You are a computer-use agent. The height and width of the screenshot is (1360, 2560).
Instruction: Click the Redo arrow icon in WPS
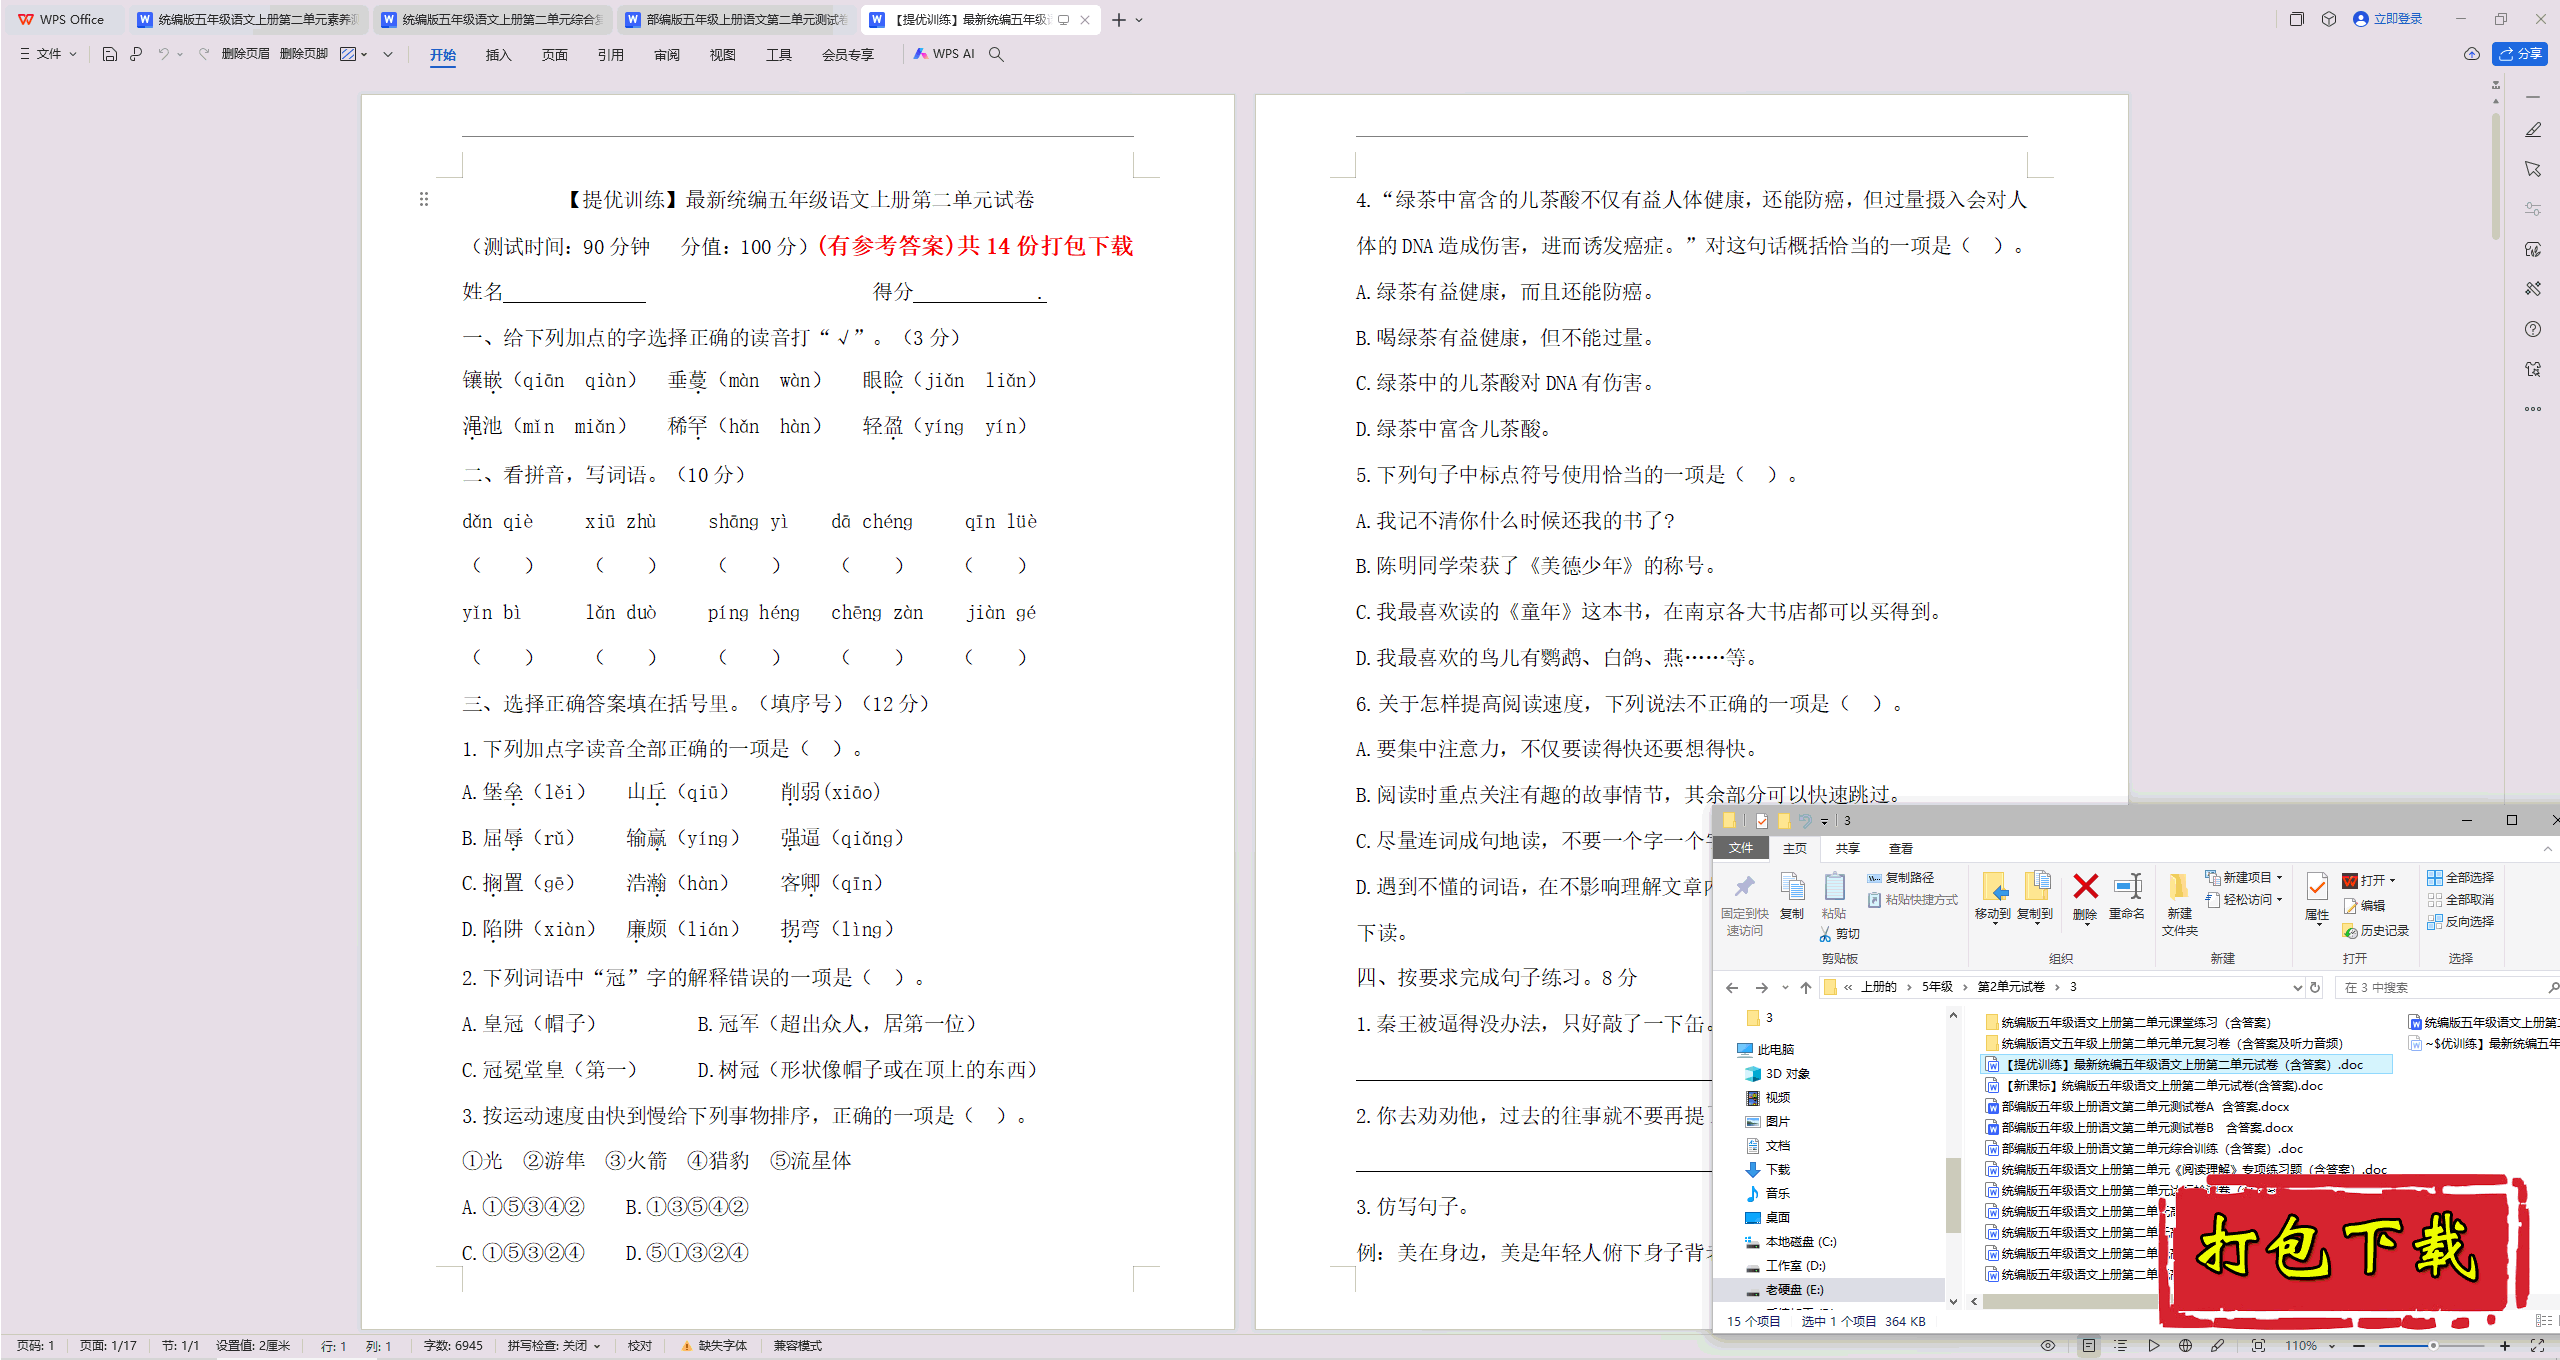[x=204, y=54]
